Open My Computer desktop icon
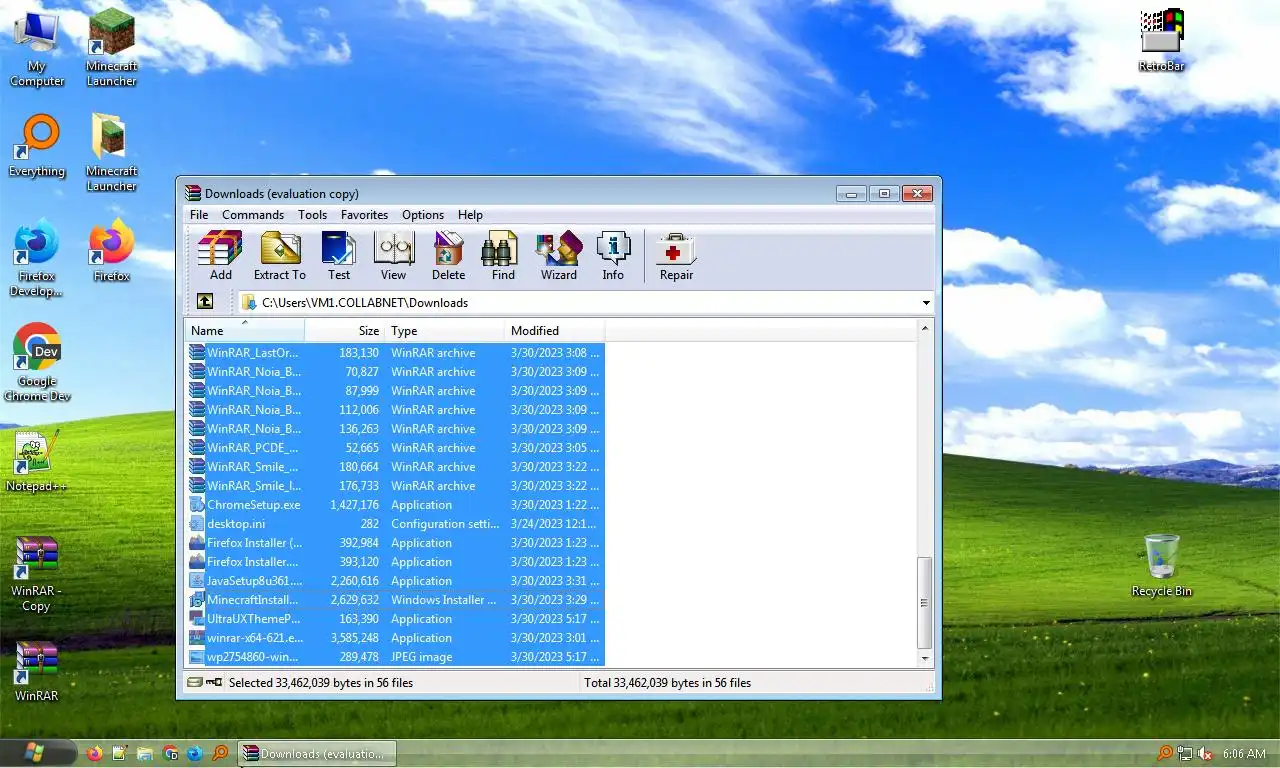Screen dimensions: 1280x768 tap(37, 48)
